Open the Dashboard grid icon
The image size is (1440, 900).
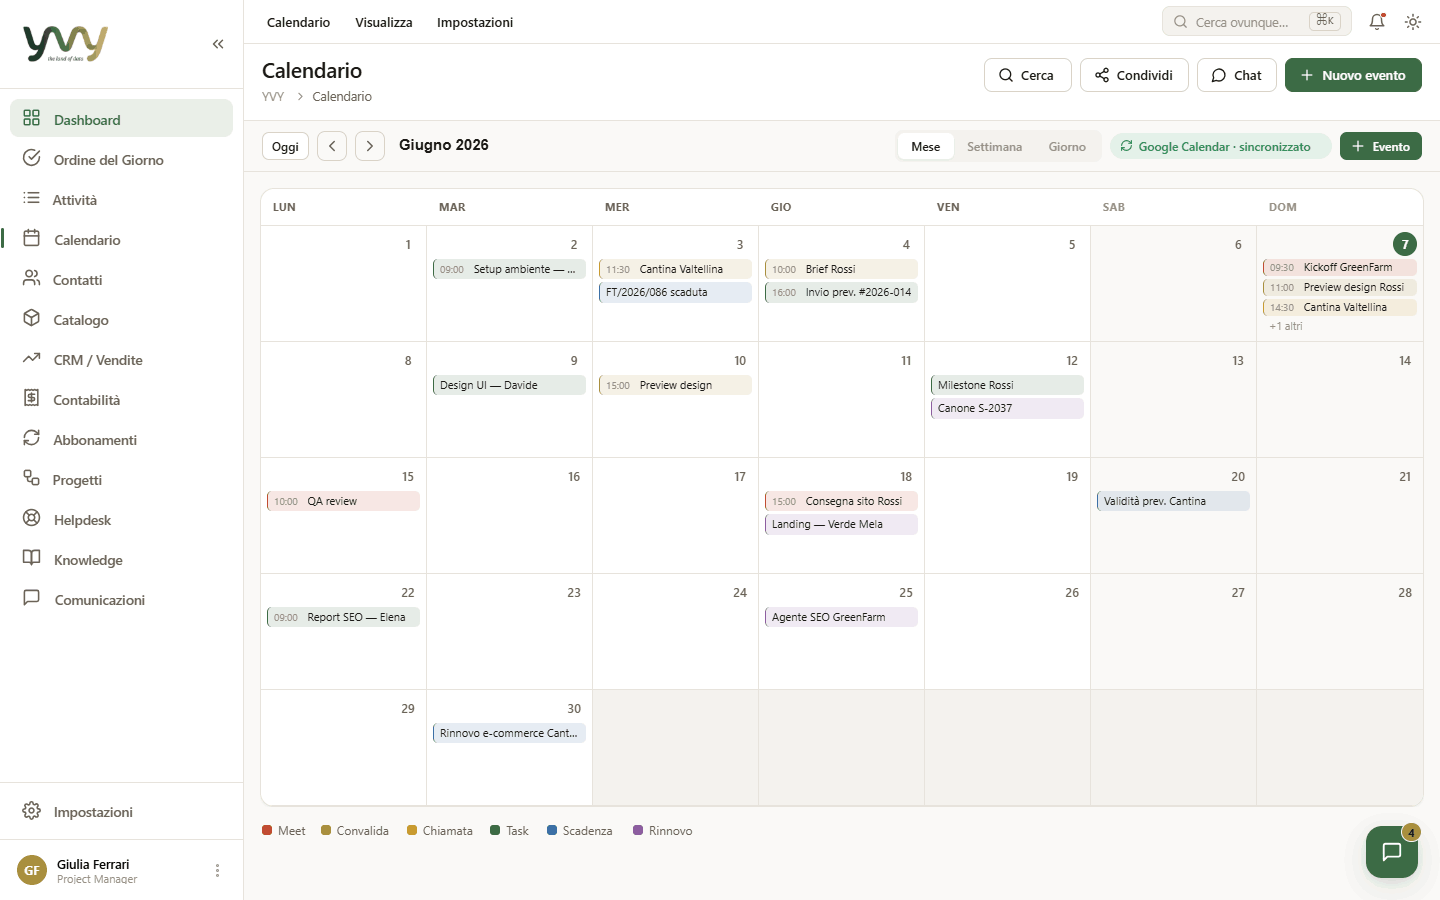[x=32, y=119]
